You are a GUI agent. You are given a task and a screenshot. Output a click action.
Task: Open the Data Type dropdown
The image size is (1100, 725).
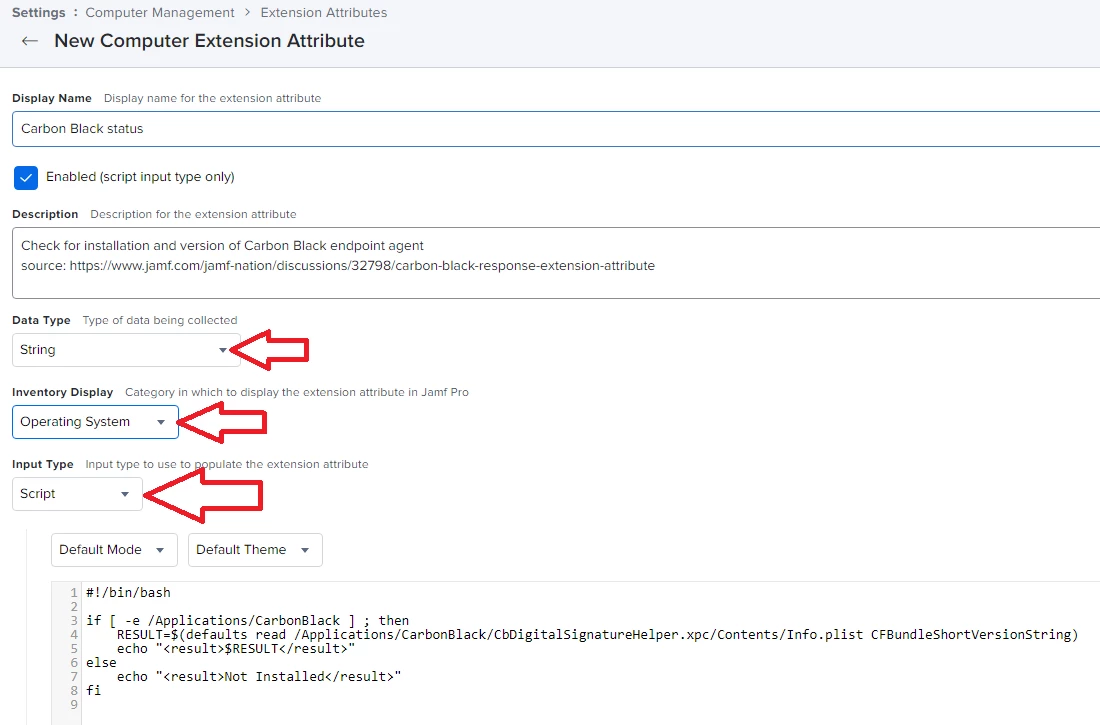(x=126, y=350)
